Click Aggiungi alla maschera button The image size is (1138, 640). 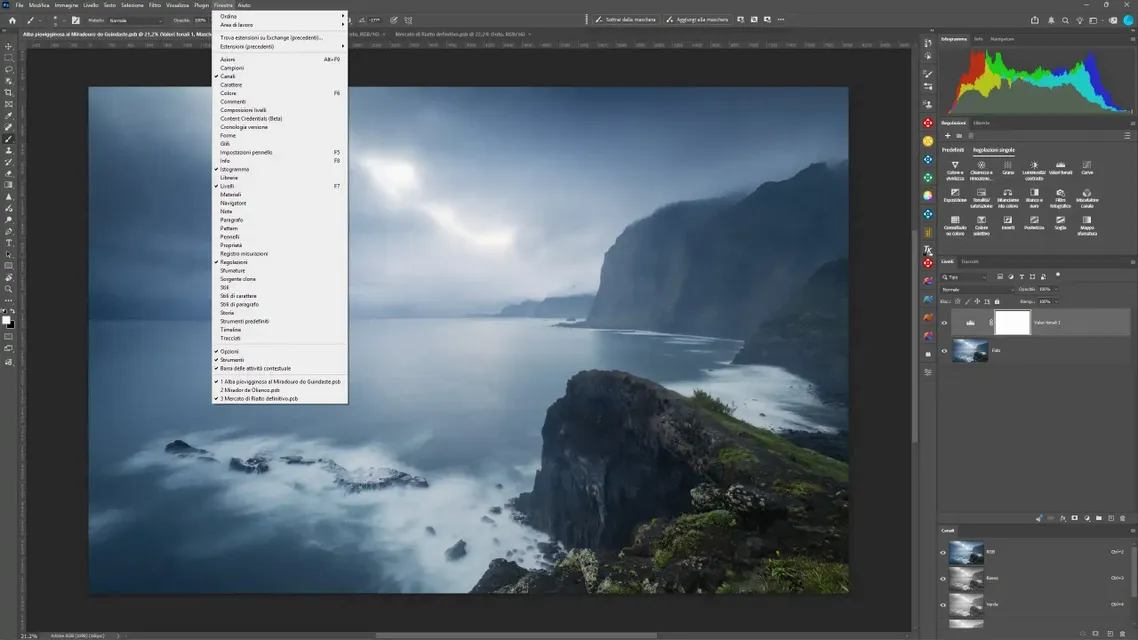click(x=697, y=20)
